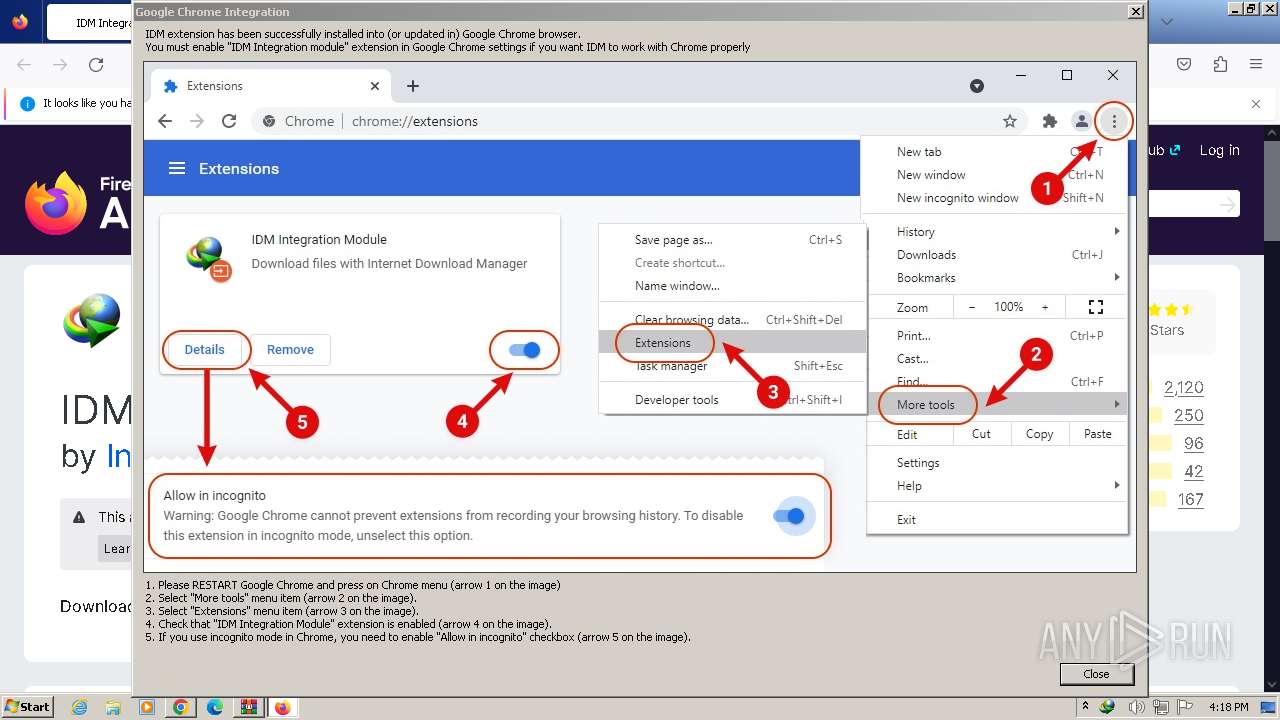The height and width of the screenshot is (720, 1280).
Task: Switch to Firefox taskbar button
Action: (x=283, y=707)
